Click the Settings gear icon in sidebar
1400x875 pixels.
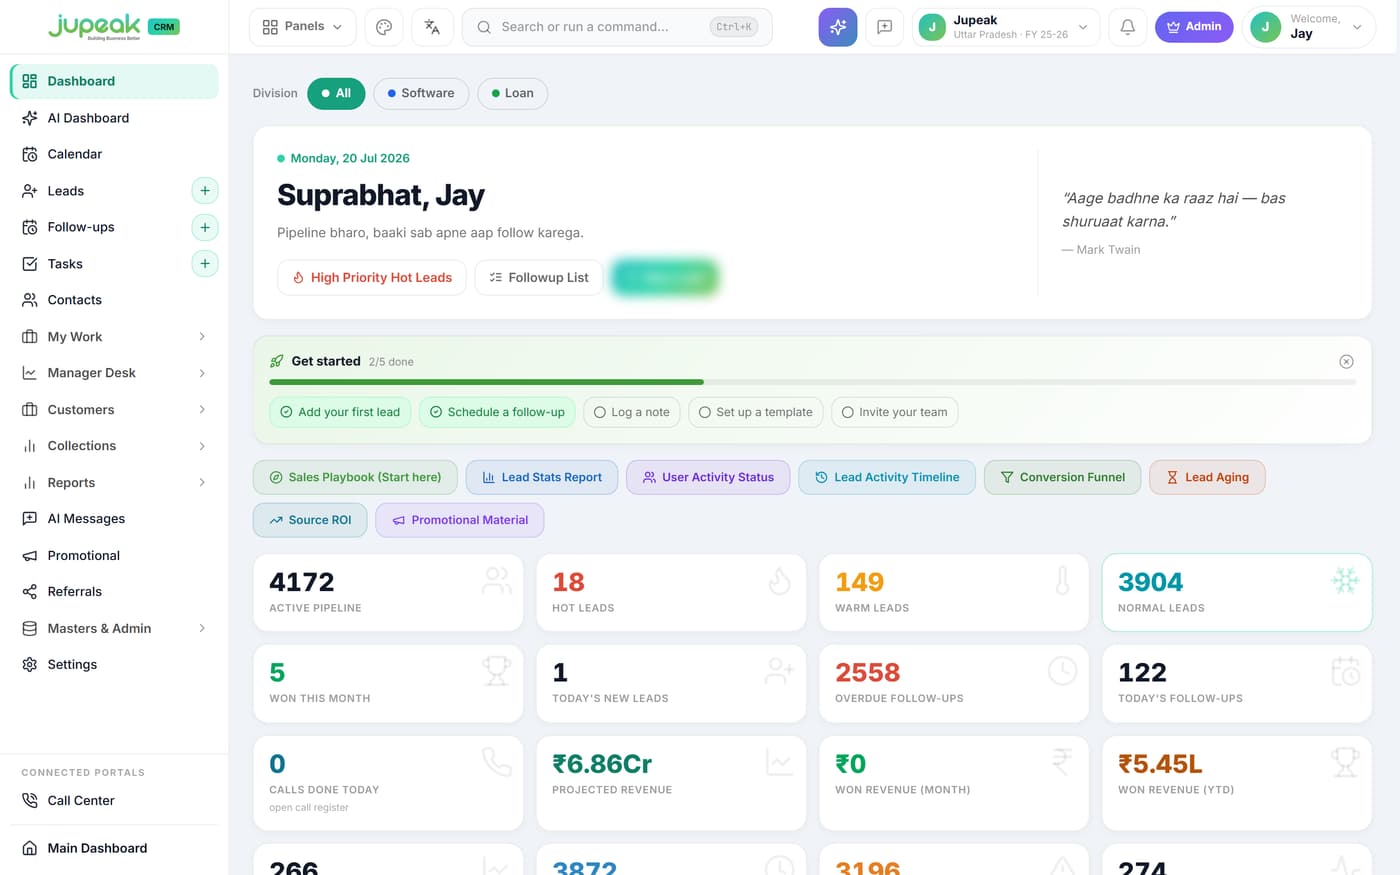(30, 664)
